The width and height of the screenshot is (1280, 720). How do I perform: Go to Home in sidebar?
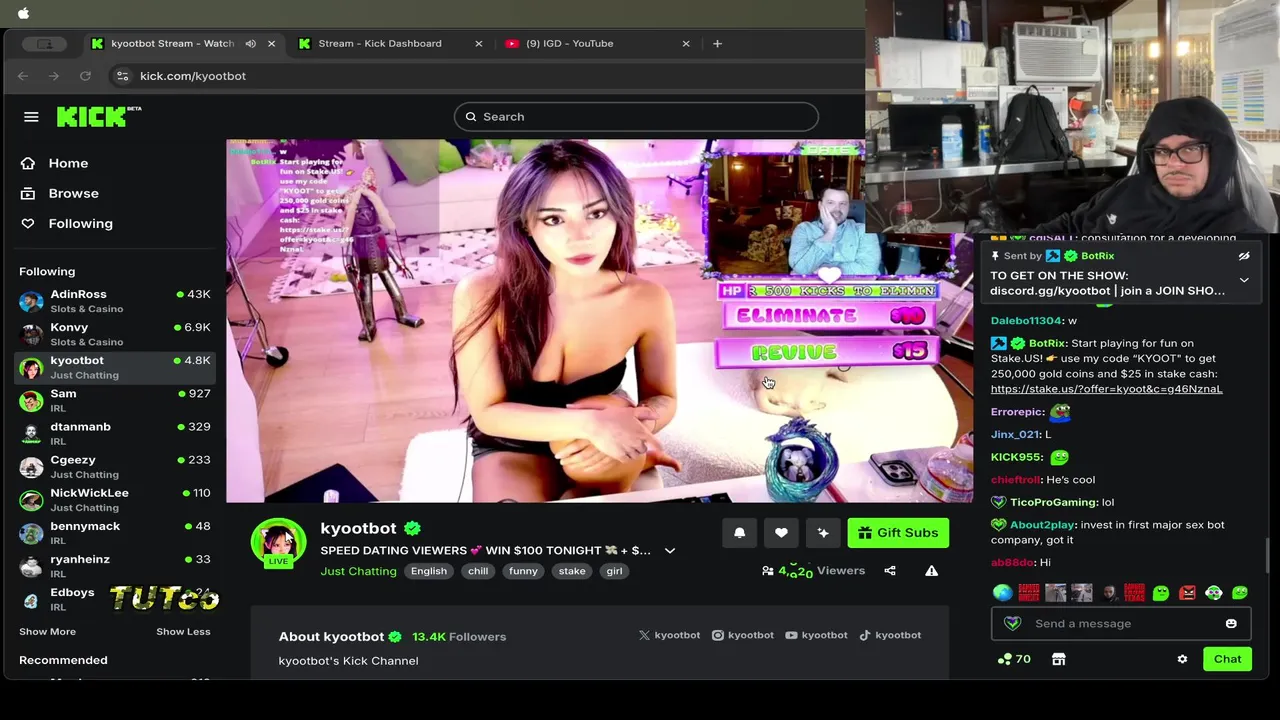coord(68,163)
